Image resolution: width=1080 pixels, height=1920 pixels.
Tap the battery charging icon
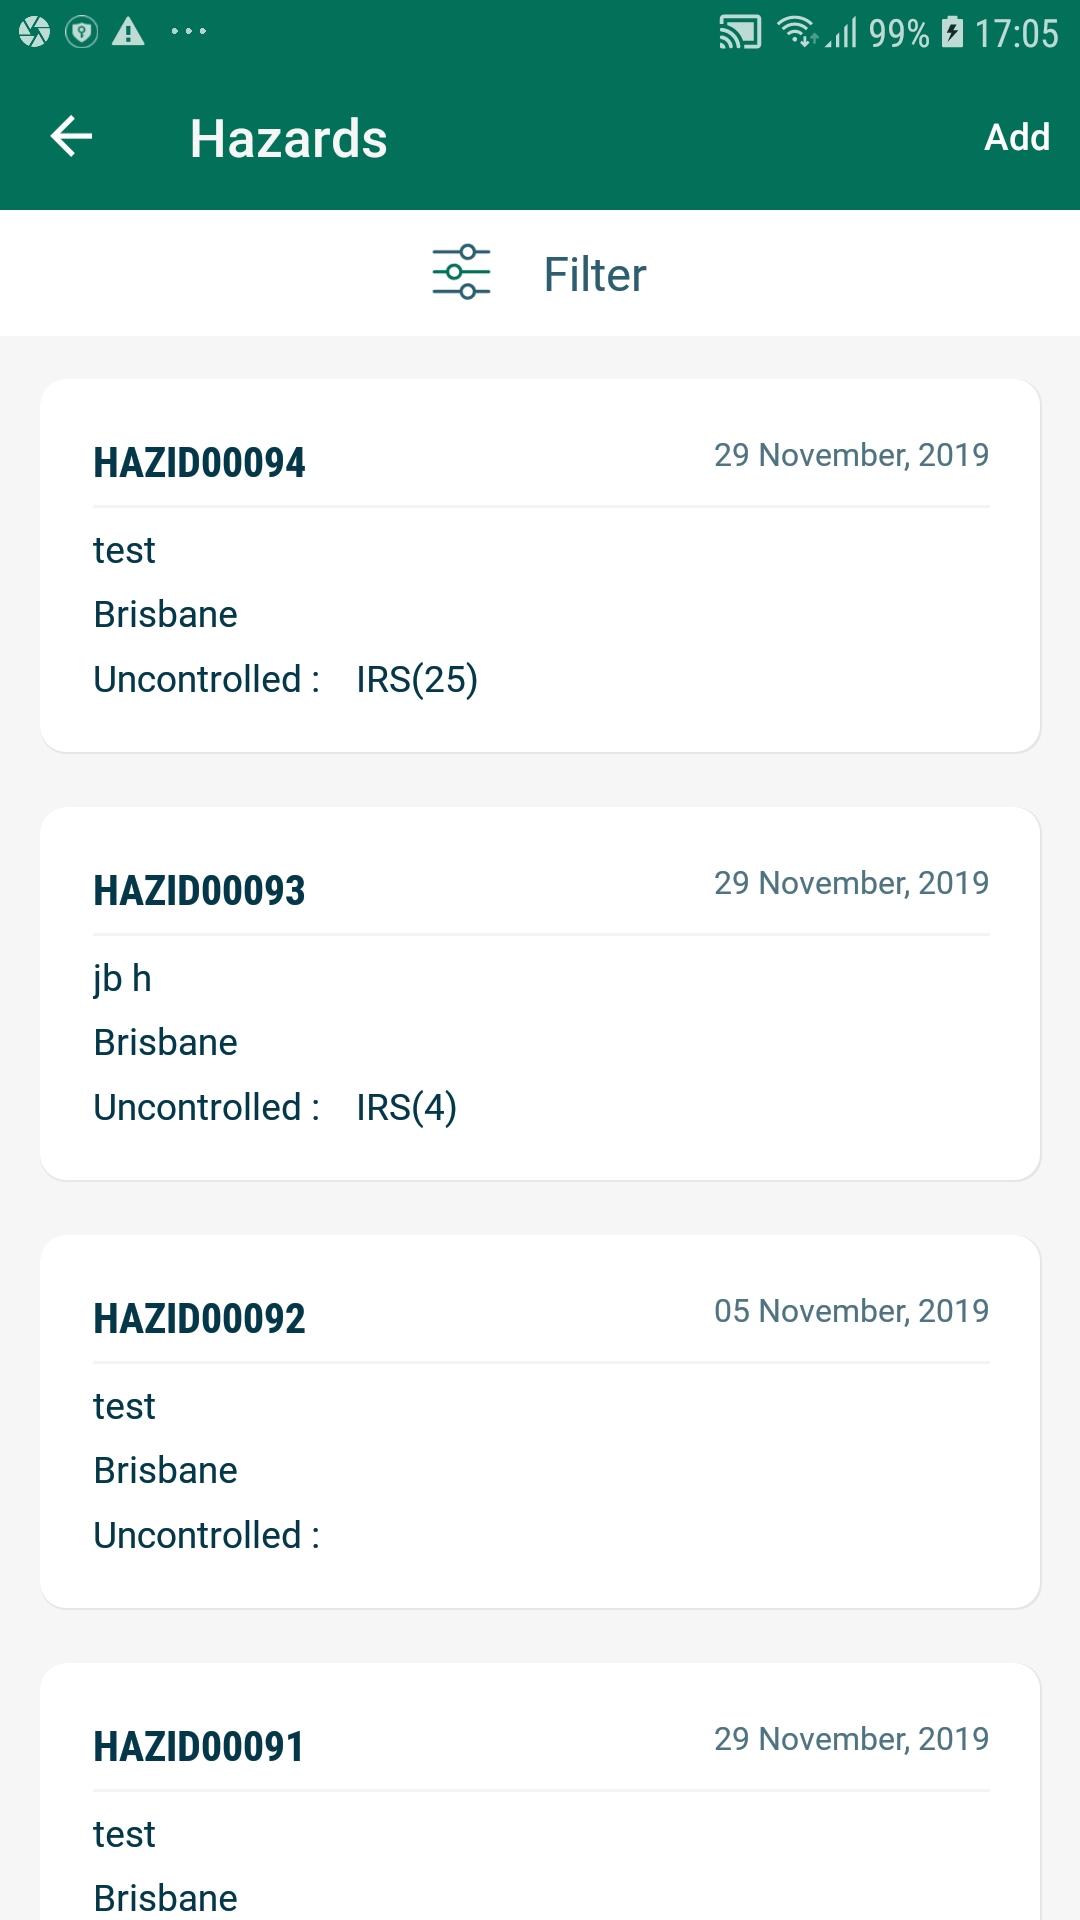point(952,33)
